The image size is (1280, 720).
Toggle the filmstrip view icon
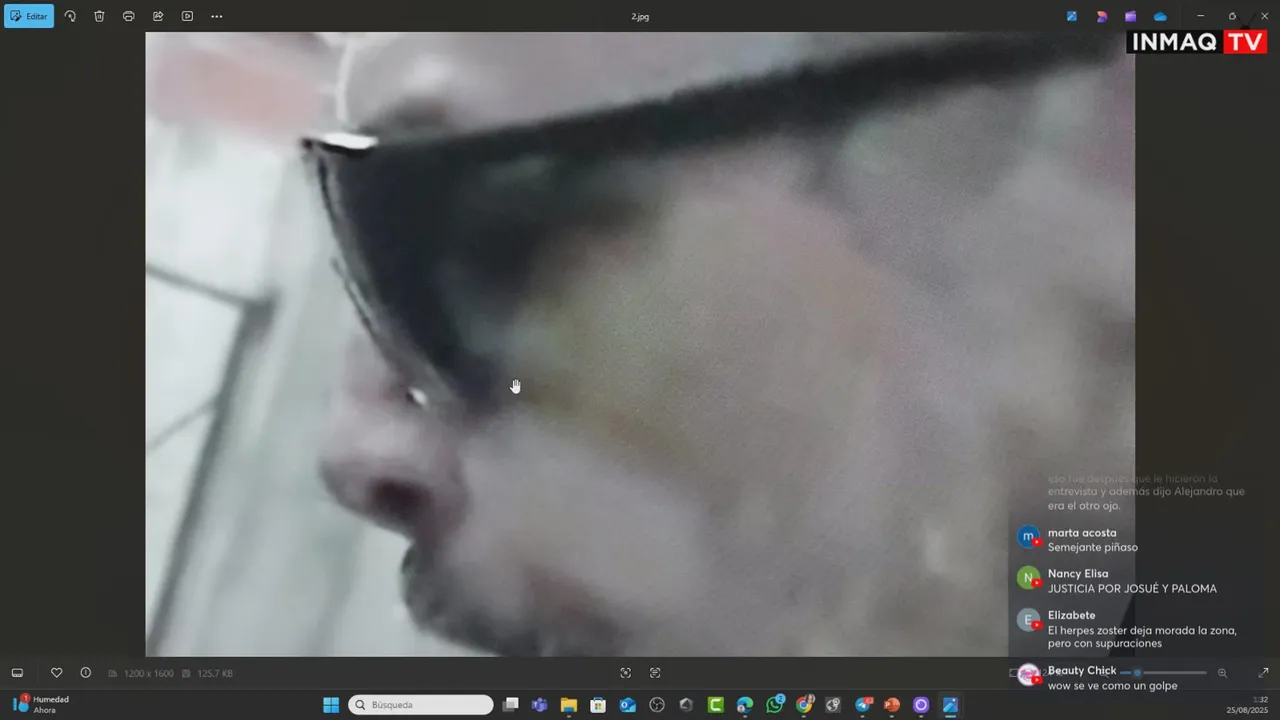[17, 673]
